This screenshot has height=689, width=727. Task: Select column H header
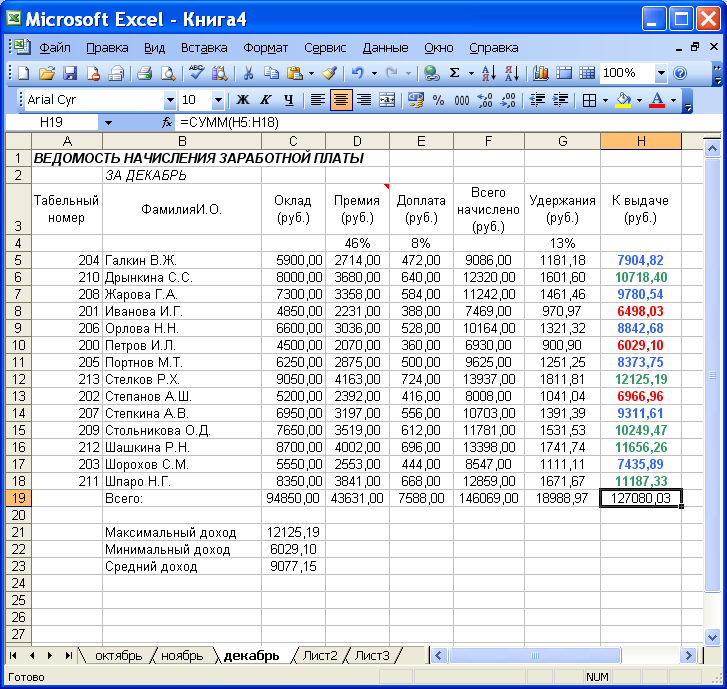pos(641,141)
